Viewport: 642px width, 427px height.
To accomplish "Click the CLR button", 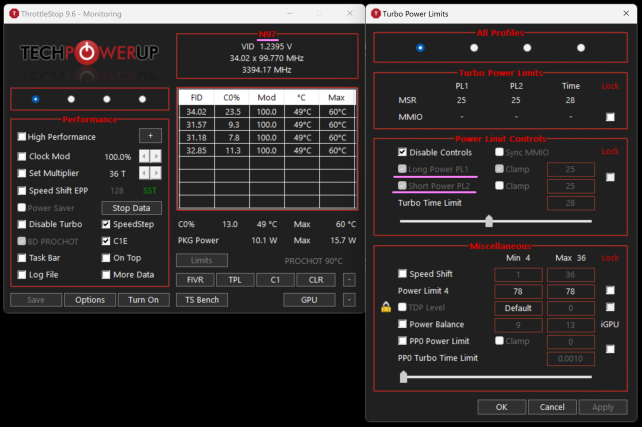I will pos(316,280).
